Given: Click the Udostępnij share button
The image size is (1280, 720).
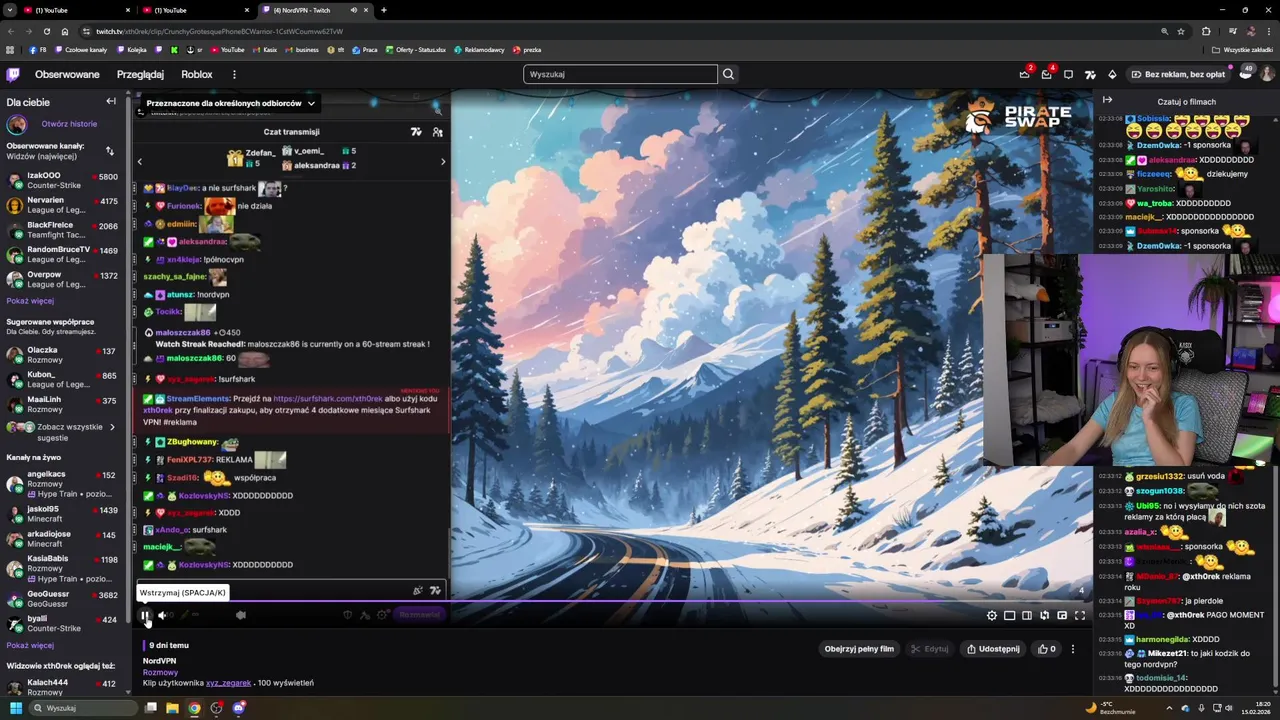Looking at the screenshot, I should pyautogui.click(x=992, y=649).
